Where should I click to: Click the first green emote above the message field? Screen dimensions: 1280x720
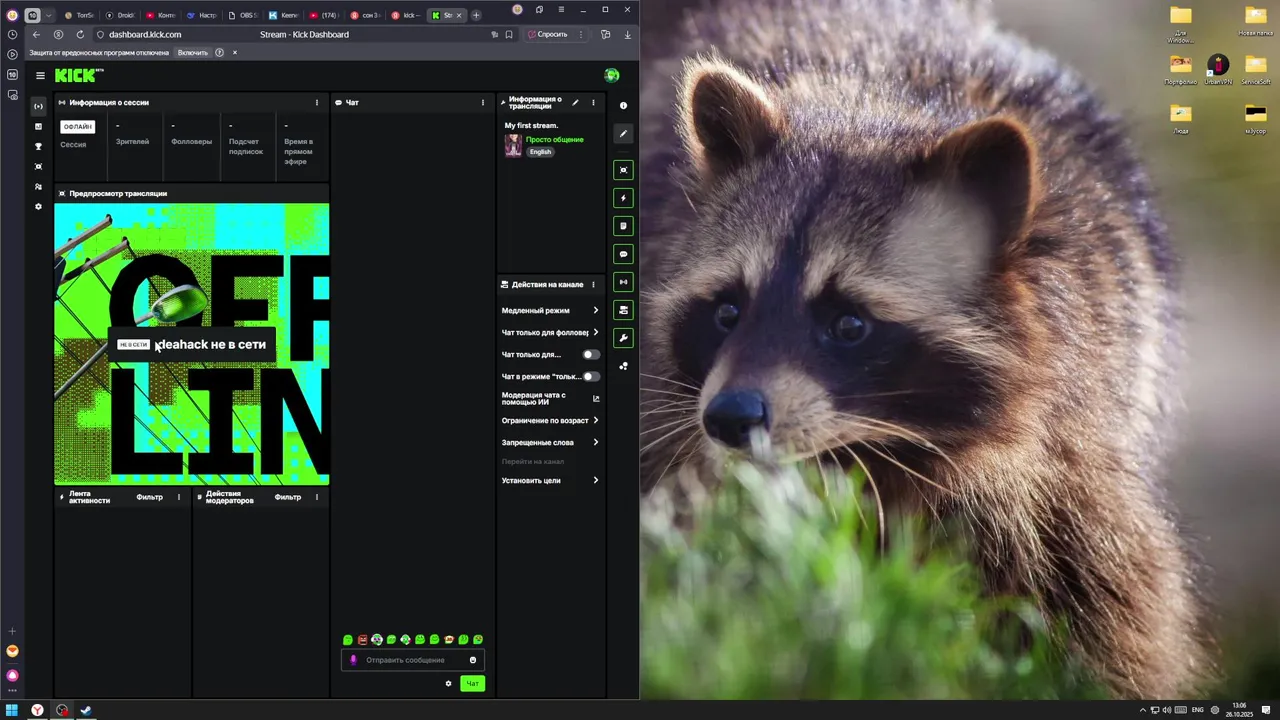[348, 640]
